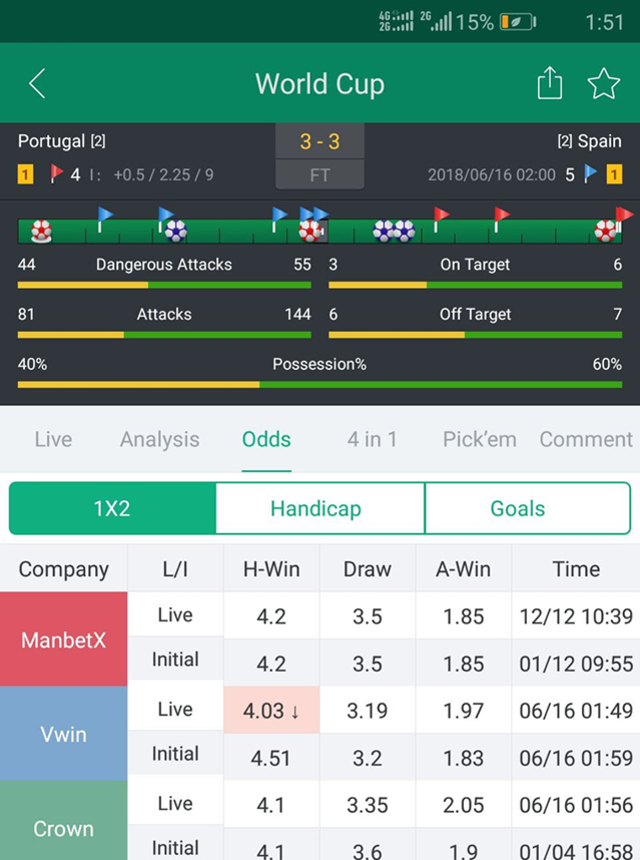Open the ManbetX company row

click(x=64, y=639)
